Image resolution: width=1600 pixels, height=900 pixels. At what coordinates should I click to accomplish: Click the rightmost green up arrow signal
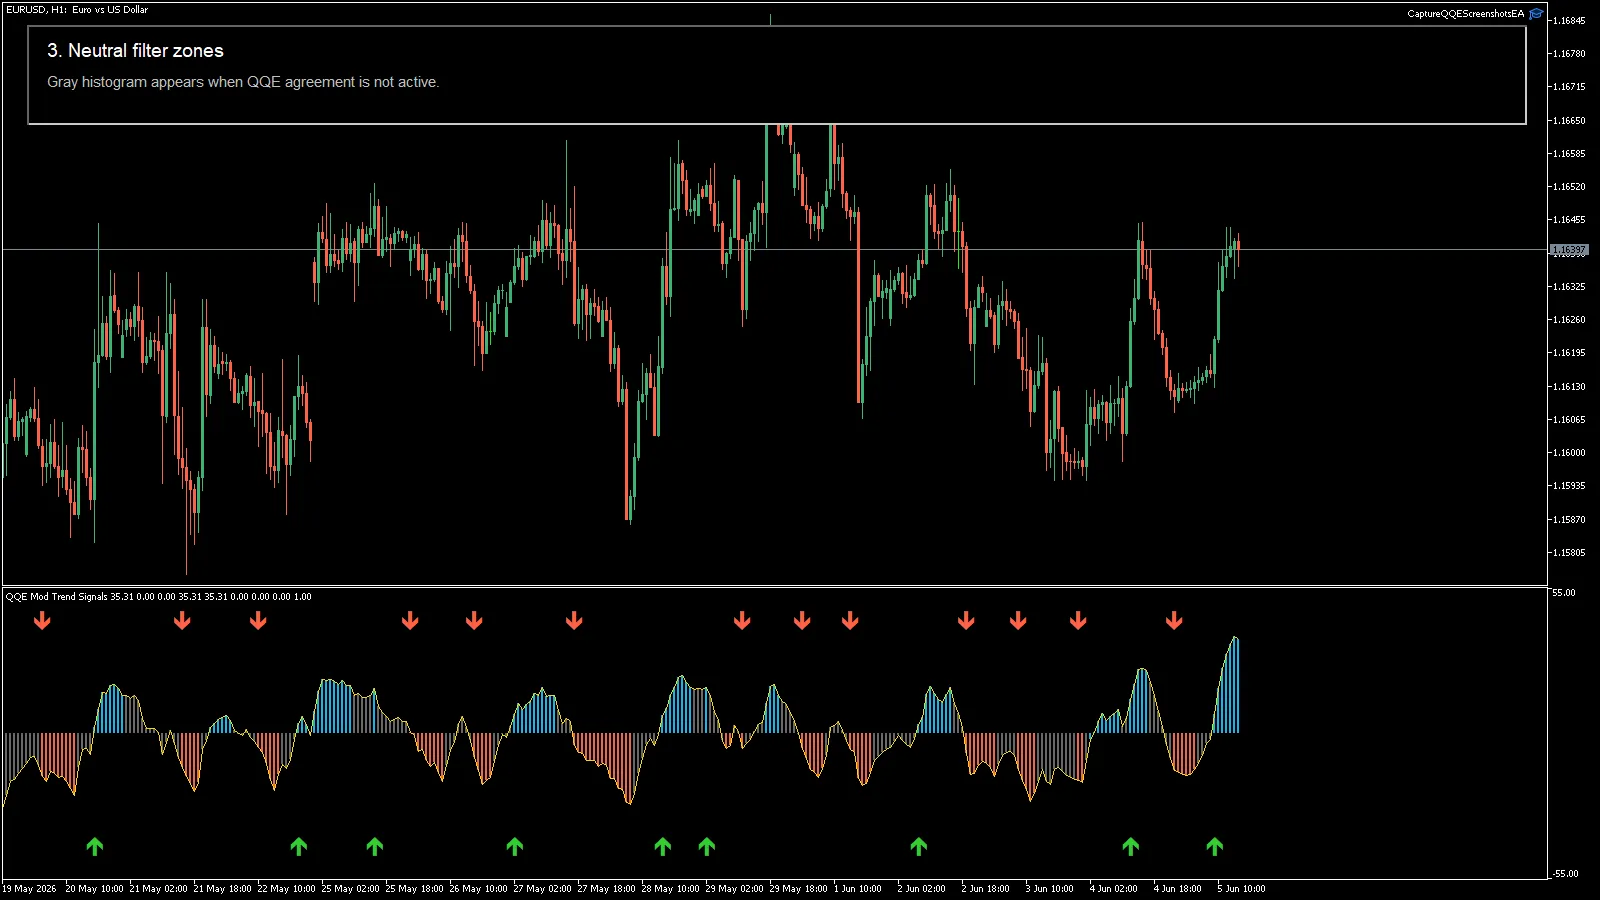click(1215, 846)
